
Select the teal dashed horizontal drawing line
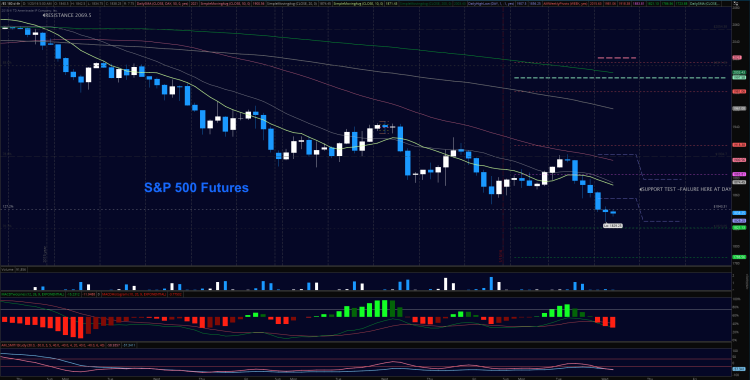tap(620, 78)
